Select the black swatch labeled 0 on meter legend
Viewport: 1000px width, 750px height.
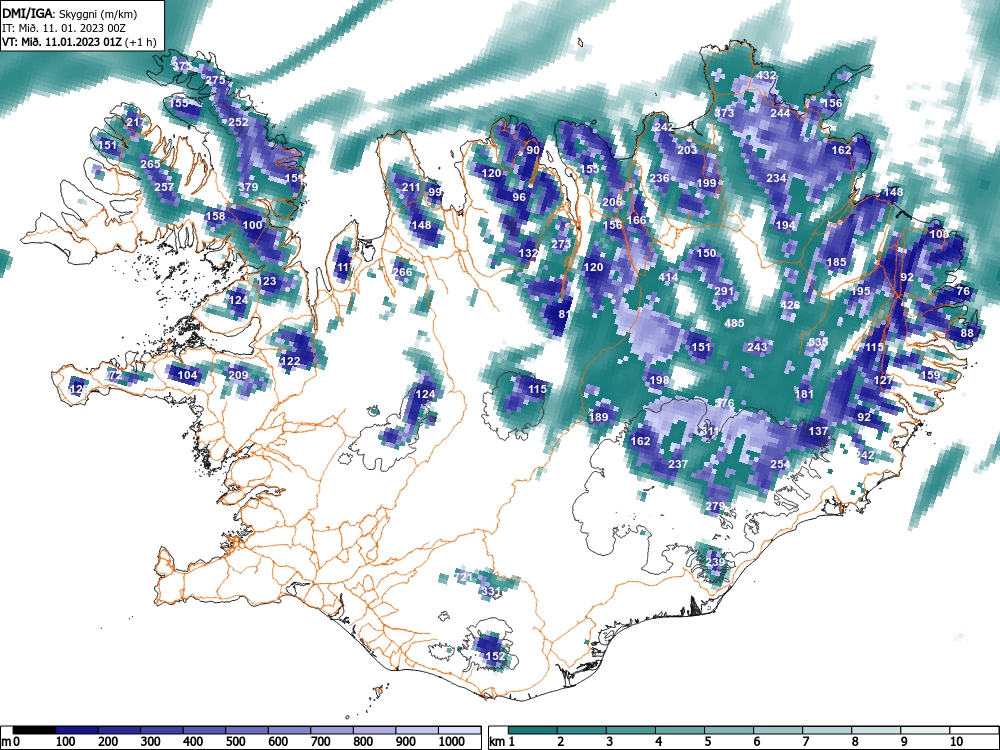pyautogui.click(x=34, y=730)
